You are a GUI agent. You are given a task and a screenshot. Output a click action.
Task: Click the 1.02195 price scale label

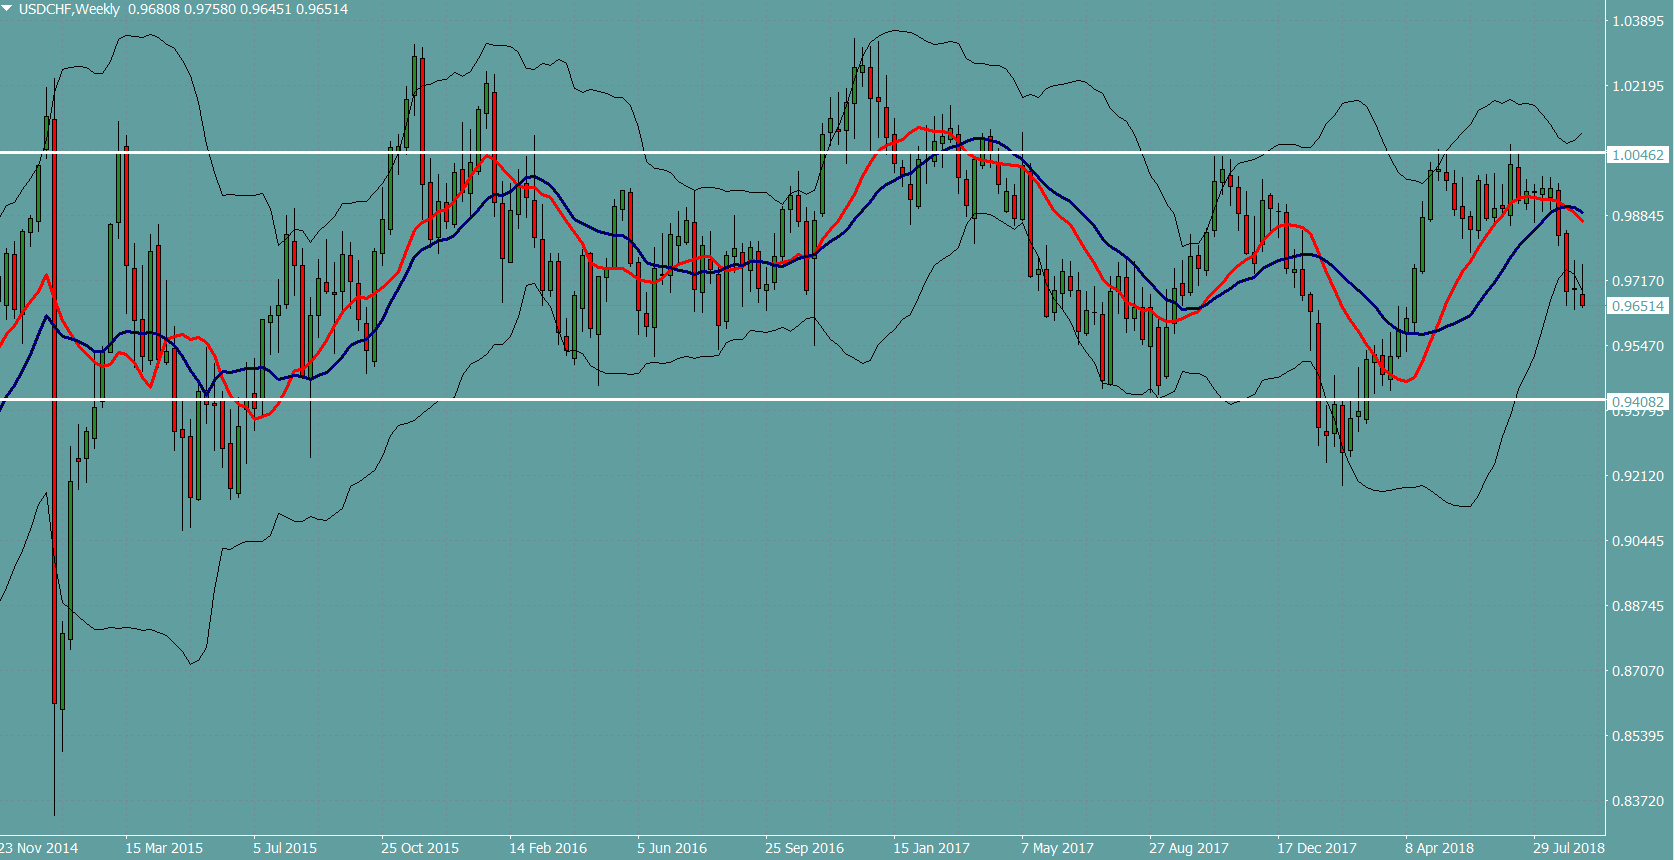tap(1638, 86)
